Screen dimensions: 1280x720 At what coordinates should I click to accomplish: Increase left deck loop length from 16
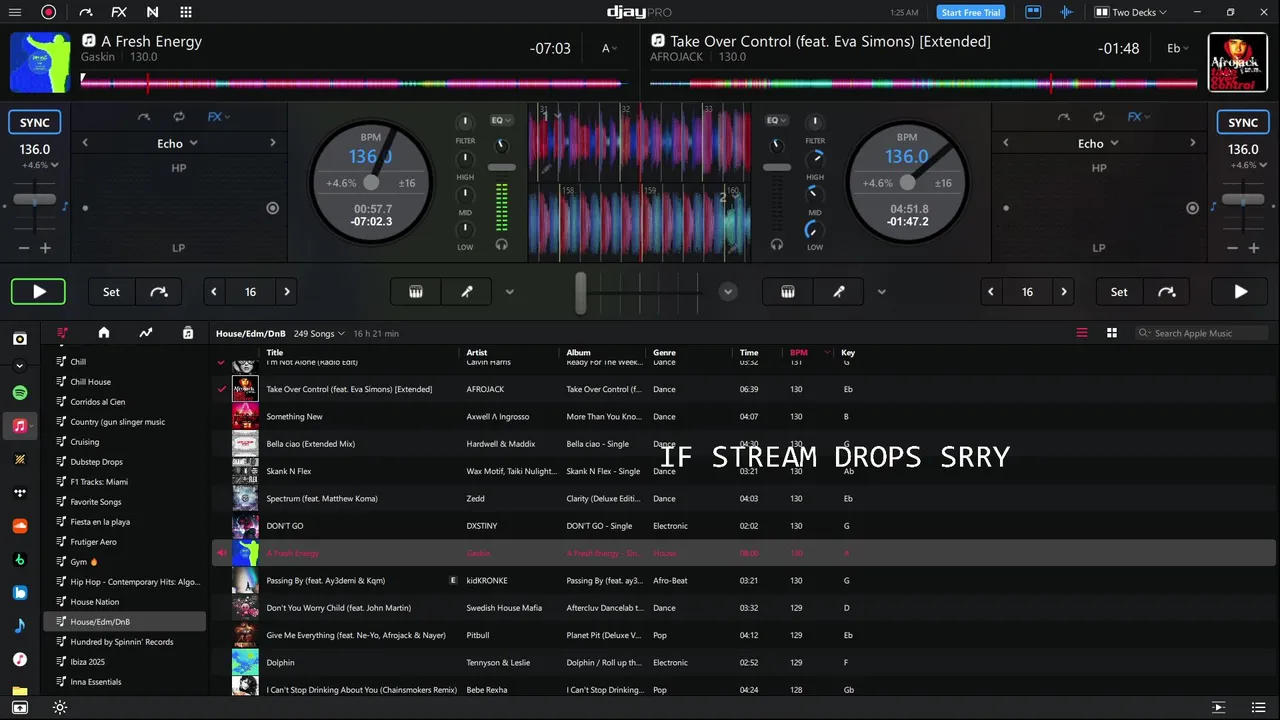click(x=287, y=292)
